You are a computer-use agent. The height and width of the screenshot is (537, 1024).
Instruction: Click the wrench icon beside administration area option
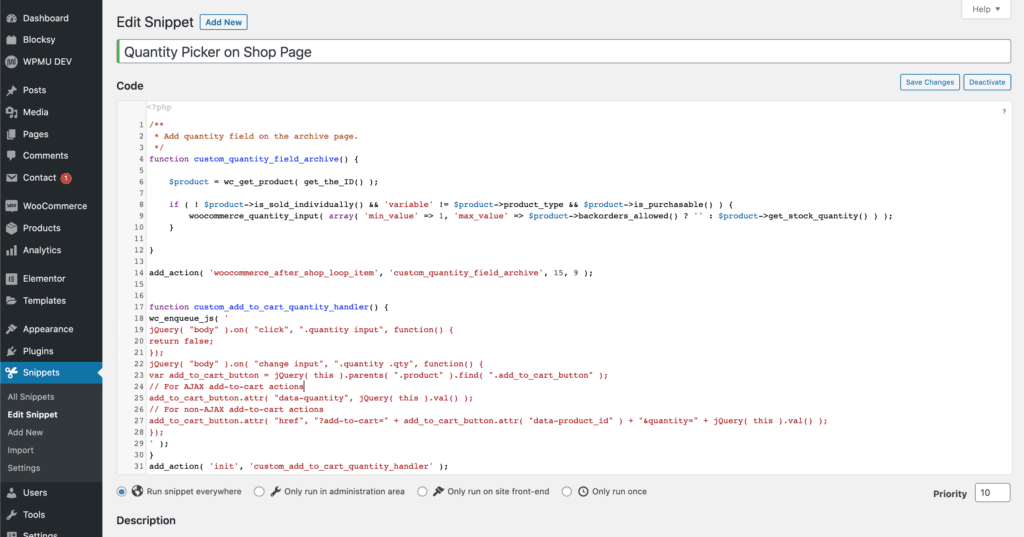tap(276, 491)
